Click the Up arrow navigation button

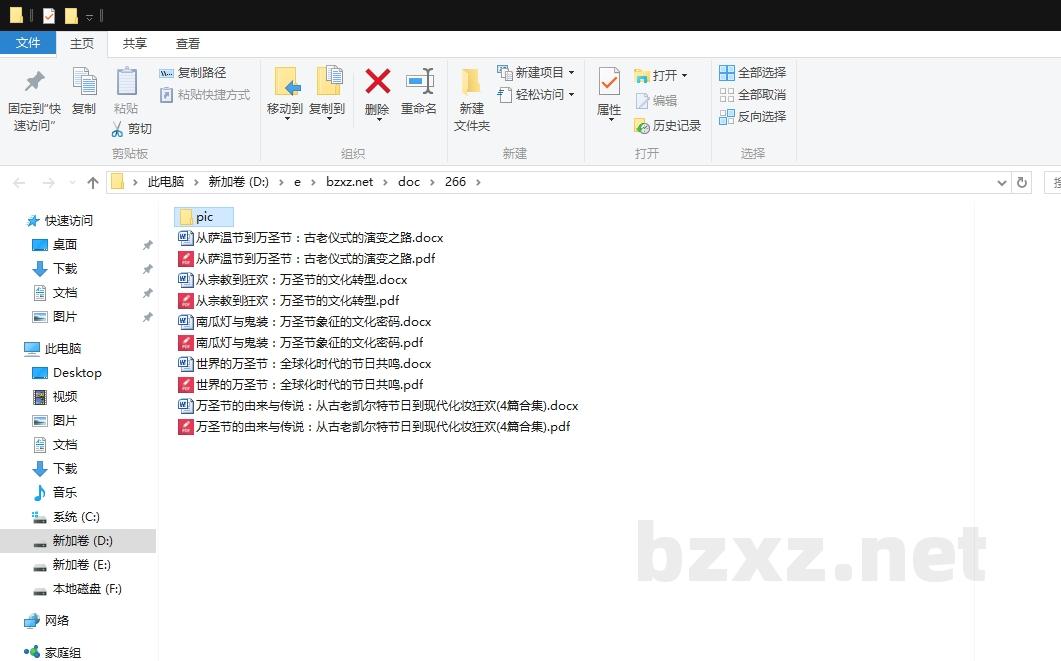click(x=93, y=182)
